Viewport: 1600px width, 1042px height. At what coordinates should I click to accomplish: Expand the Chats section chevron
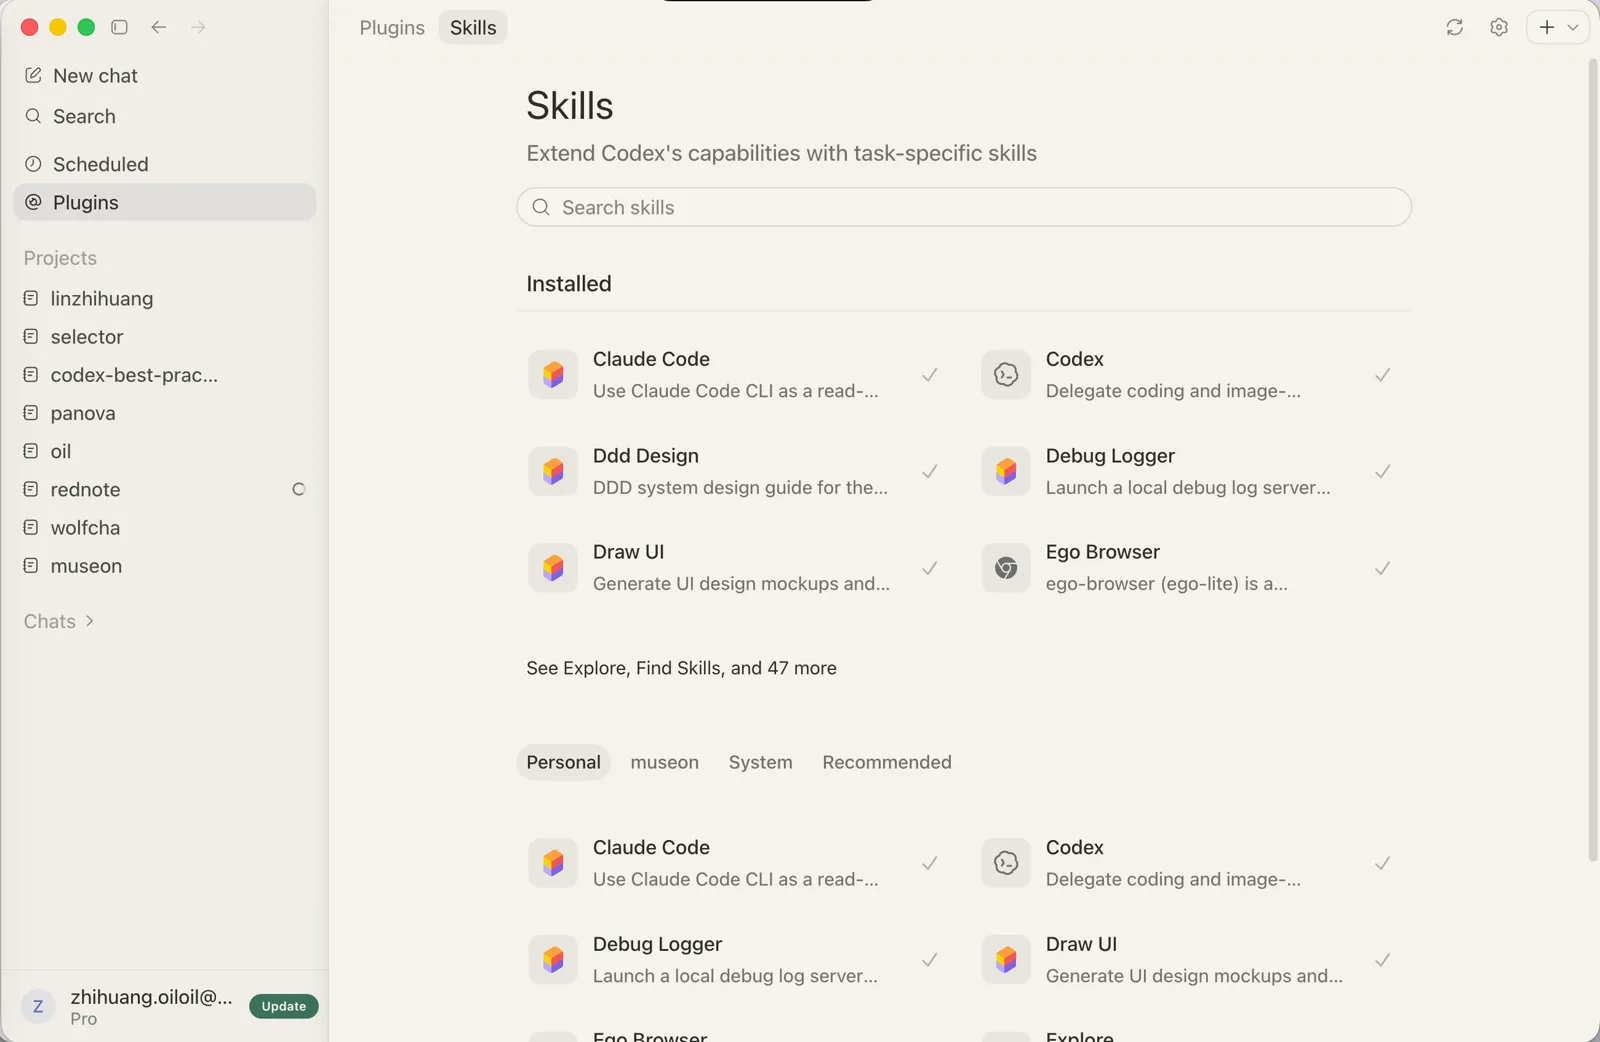point(90,621)
